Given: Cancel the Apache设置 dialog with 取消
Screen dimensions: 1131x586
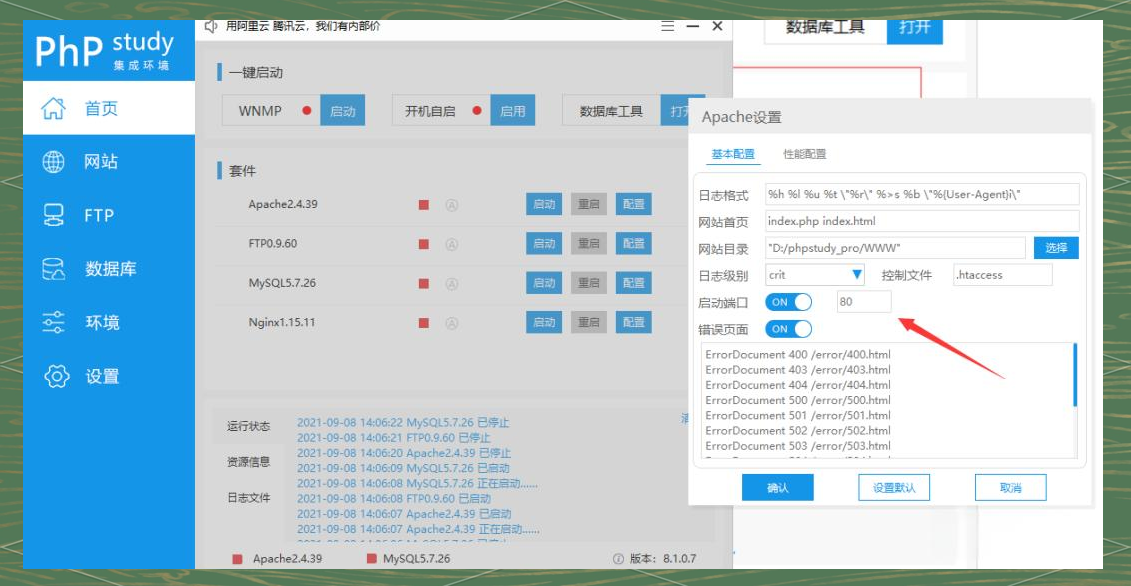Looking at the screenshot, I should tap(1011, 488).
